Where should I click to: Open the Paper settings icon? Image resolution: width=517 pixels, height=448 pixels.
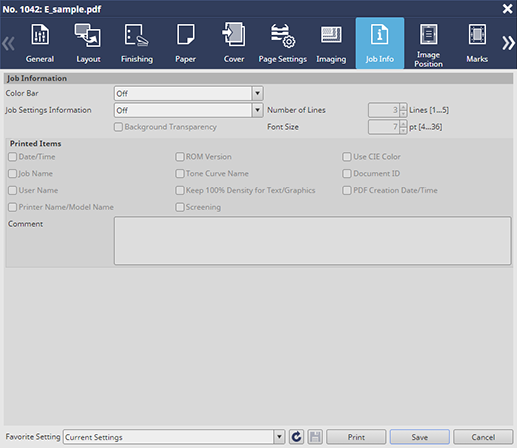tap(186, 34)
